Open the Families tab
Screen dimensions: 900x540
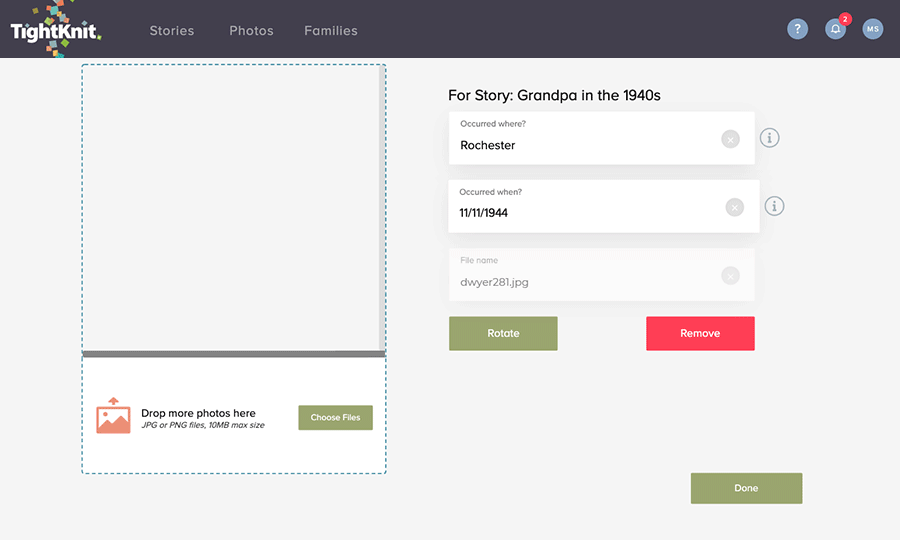tap(331, 31)
